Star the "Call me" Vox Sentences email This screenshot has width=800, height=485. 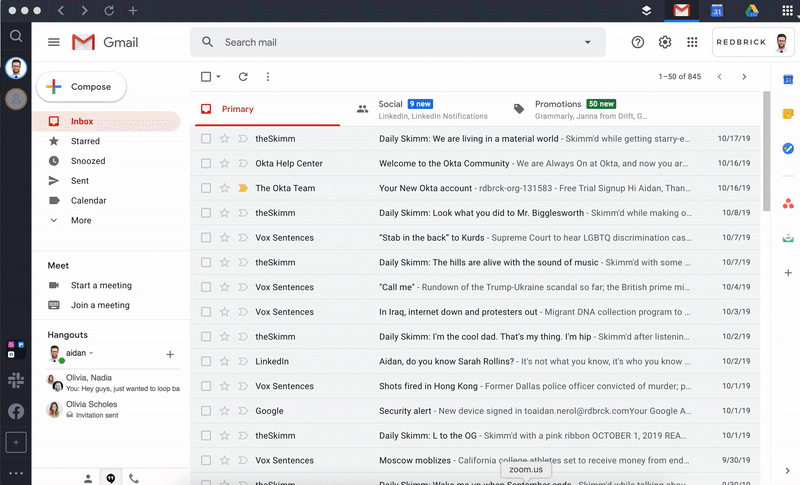click(x=224, y=287)
